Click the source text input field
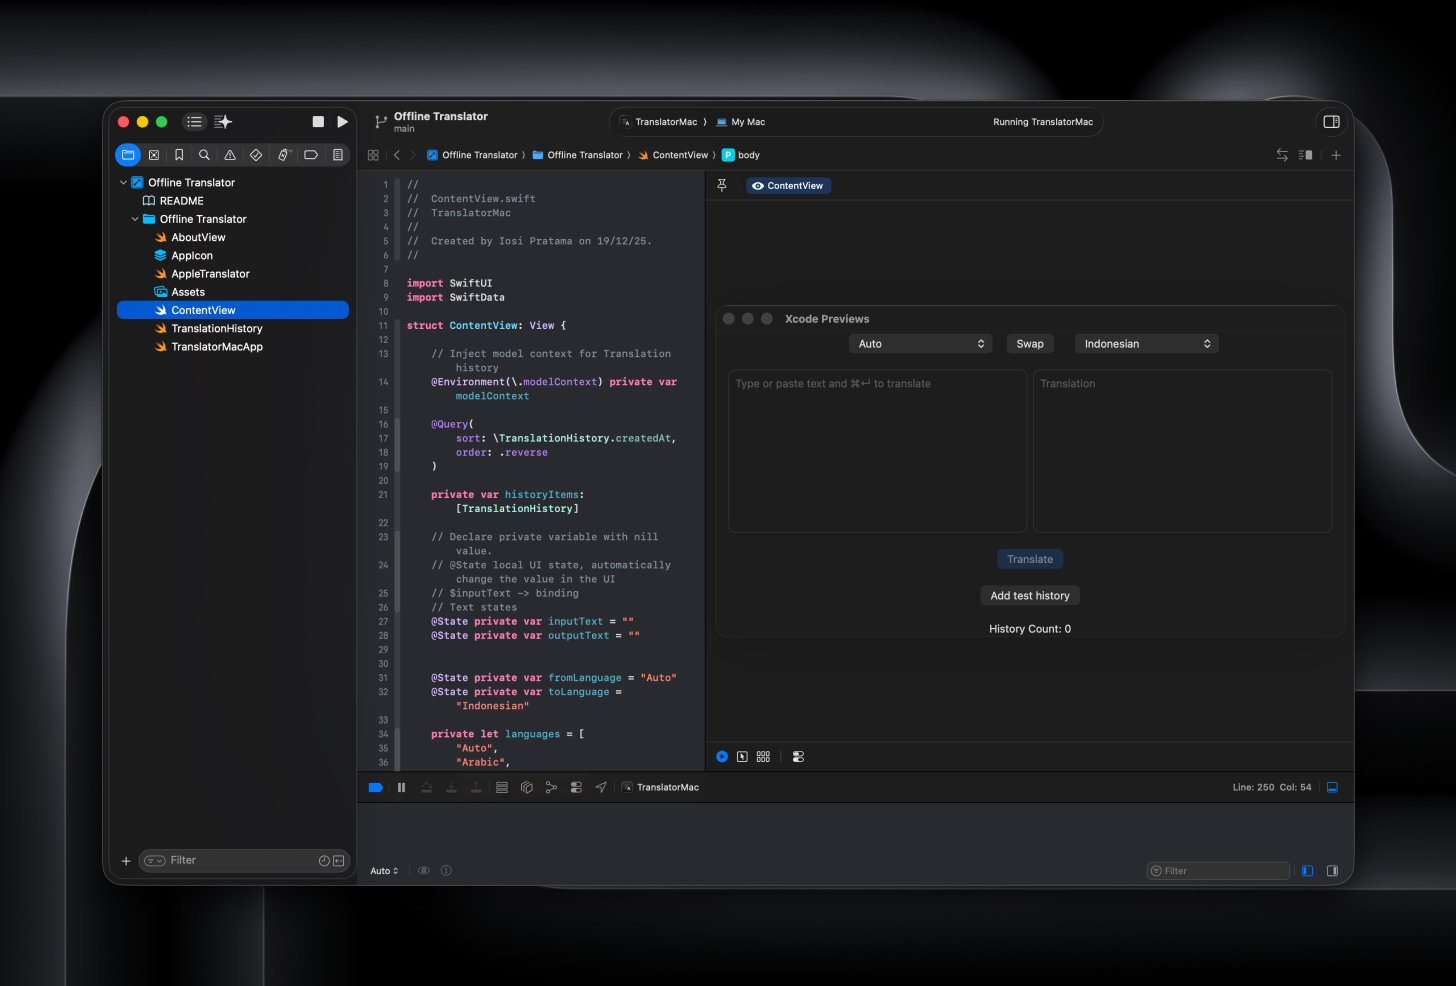Screen dimensions: 1456x986 (877, 451)
